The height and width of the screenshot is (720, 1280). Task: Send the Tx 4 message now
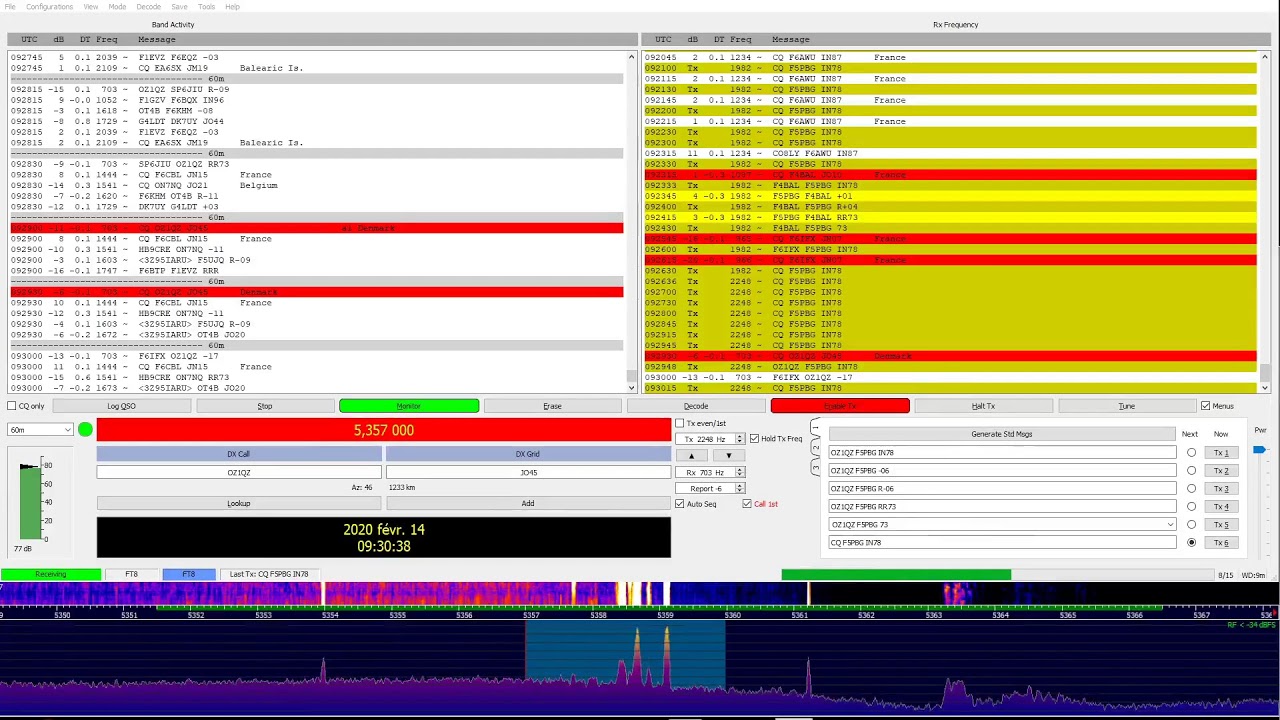click(1221, 507)
